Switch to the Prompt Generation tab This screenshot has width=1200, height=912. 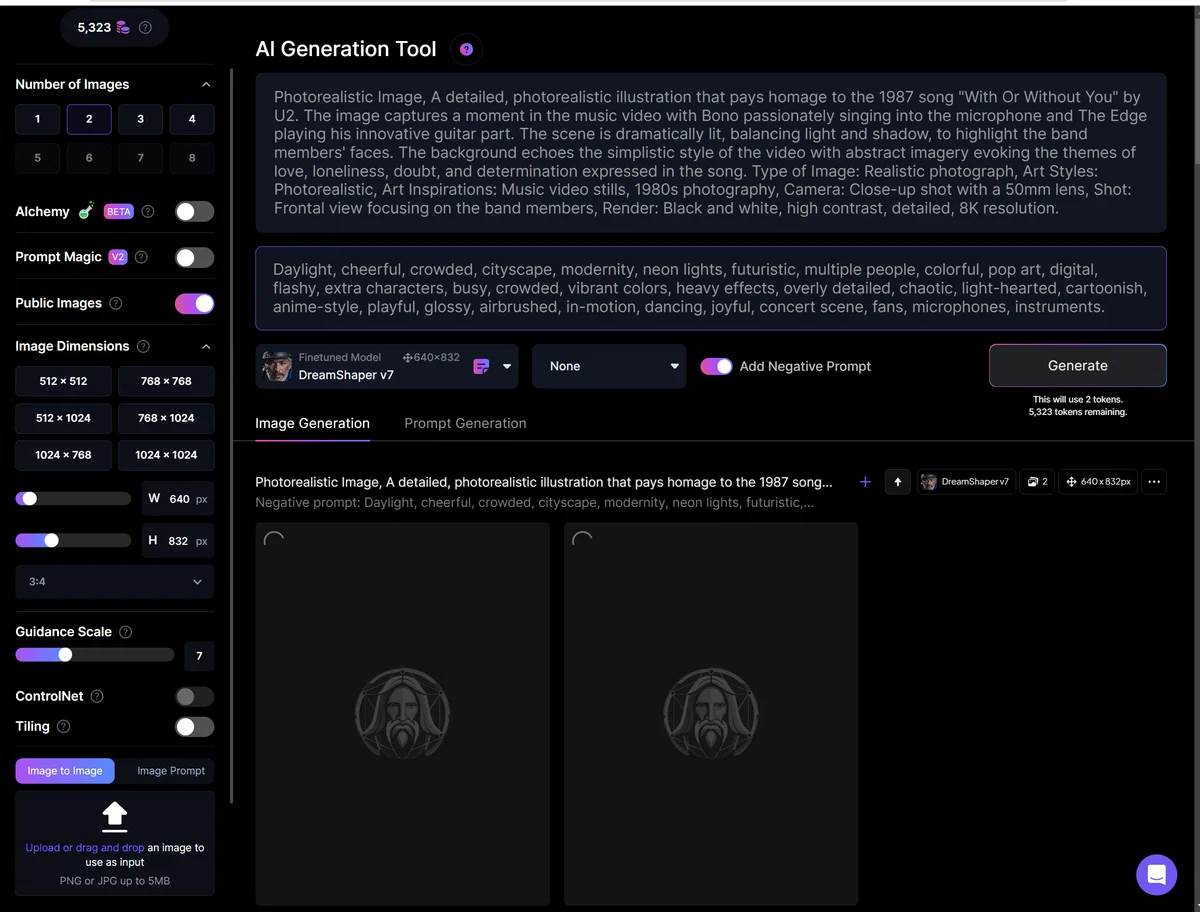(465, 423)
